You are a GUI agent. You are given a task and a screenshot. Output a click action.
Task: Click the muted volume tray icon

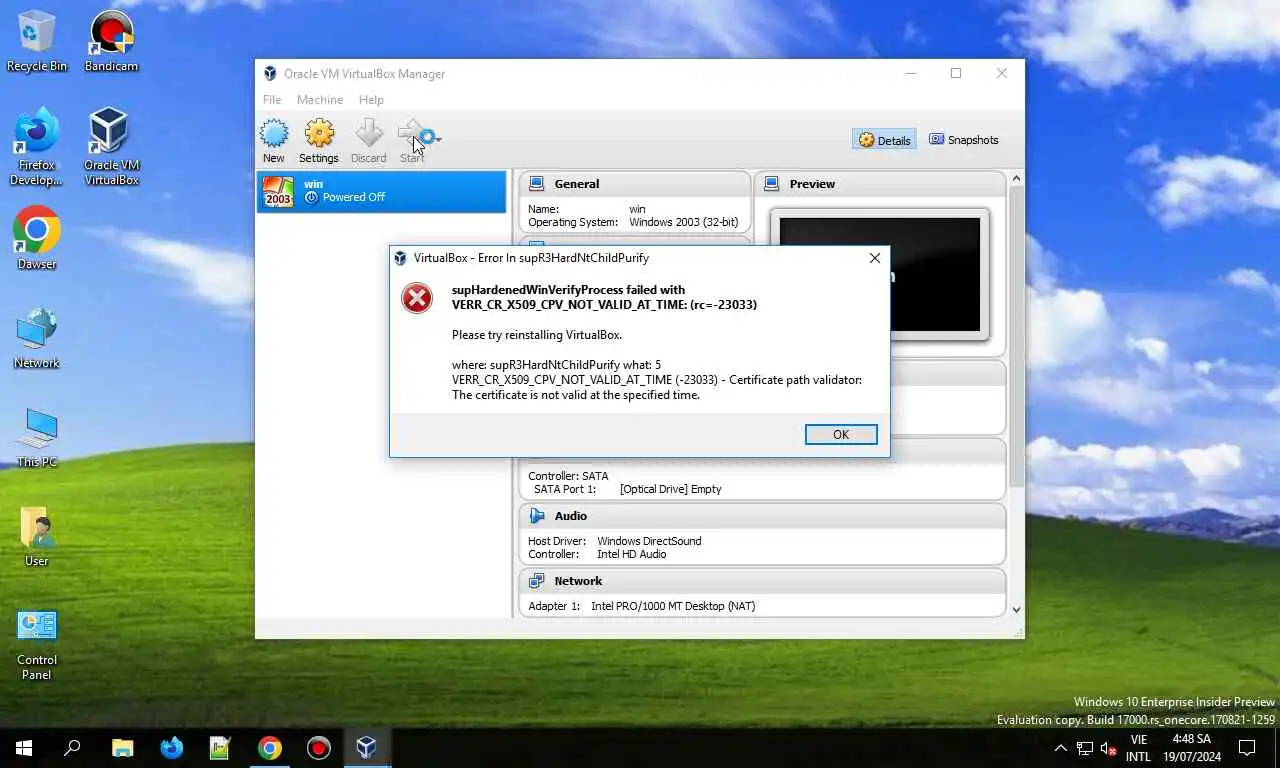tap(1108, 748)
